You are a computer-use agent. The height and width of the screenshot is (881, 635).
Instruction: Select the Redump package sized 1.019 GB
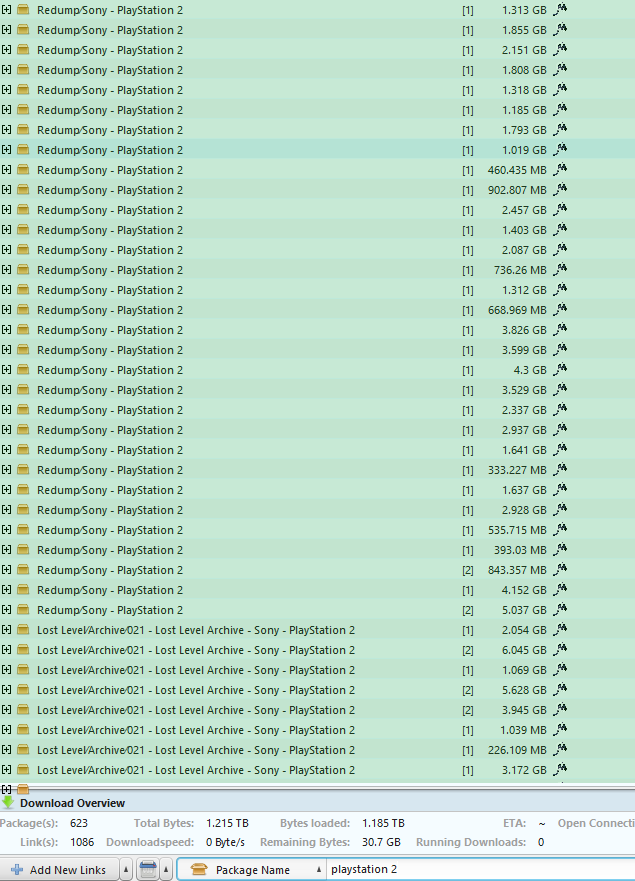click(x=318, y=149)
